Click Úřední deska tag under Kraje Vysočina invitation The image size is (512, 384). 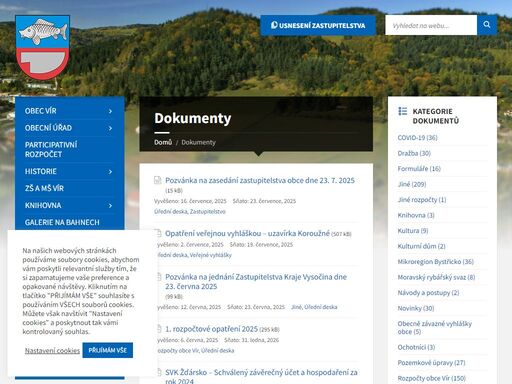tap(322, 307)
